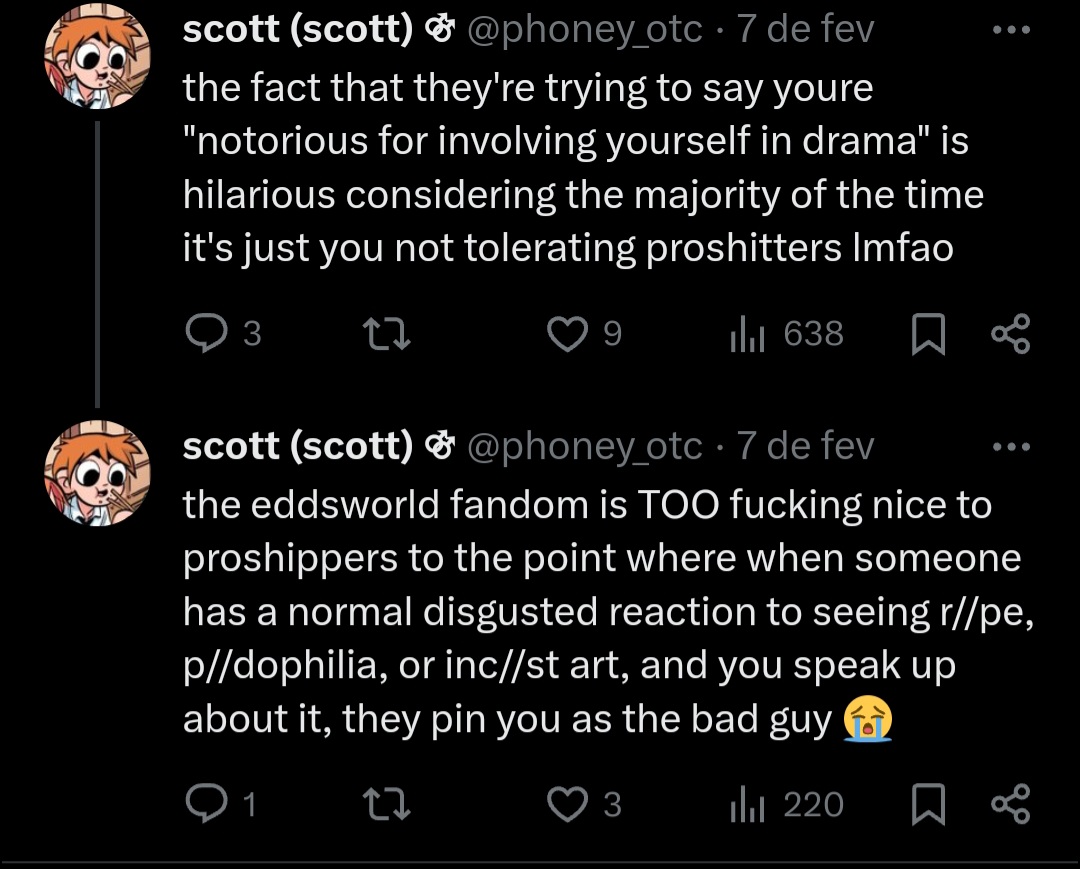The height and width of the screenshot is (869, 1080).
Task: Open more options on second tweet
Action: (x=1009, y=446)
